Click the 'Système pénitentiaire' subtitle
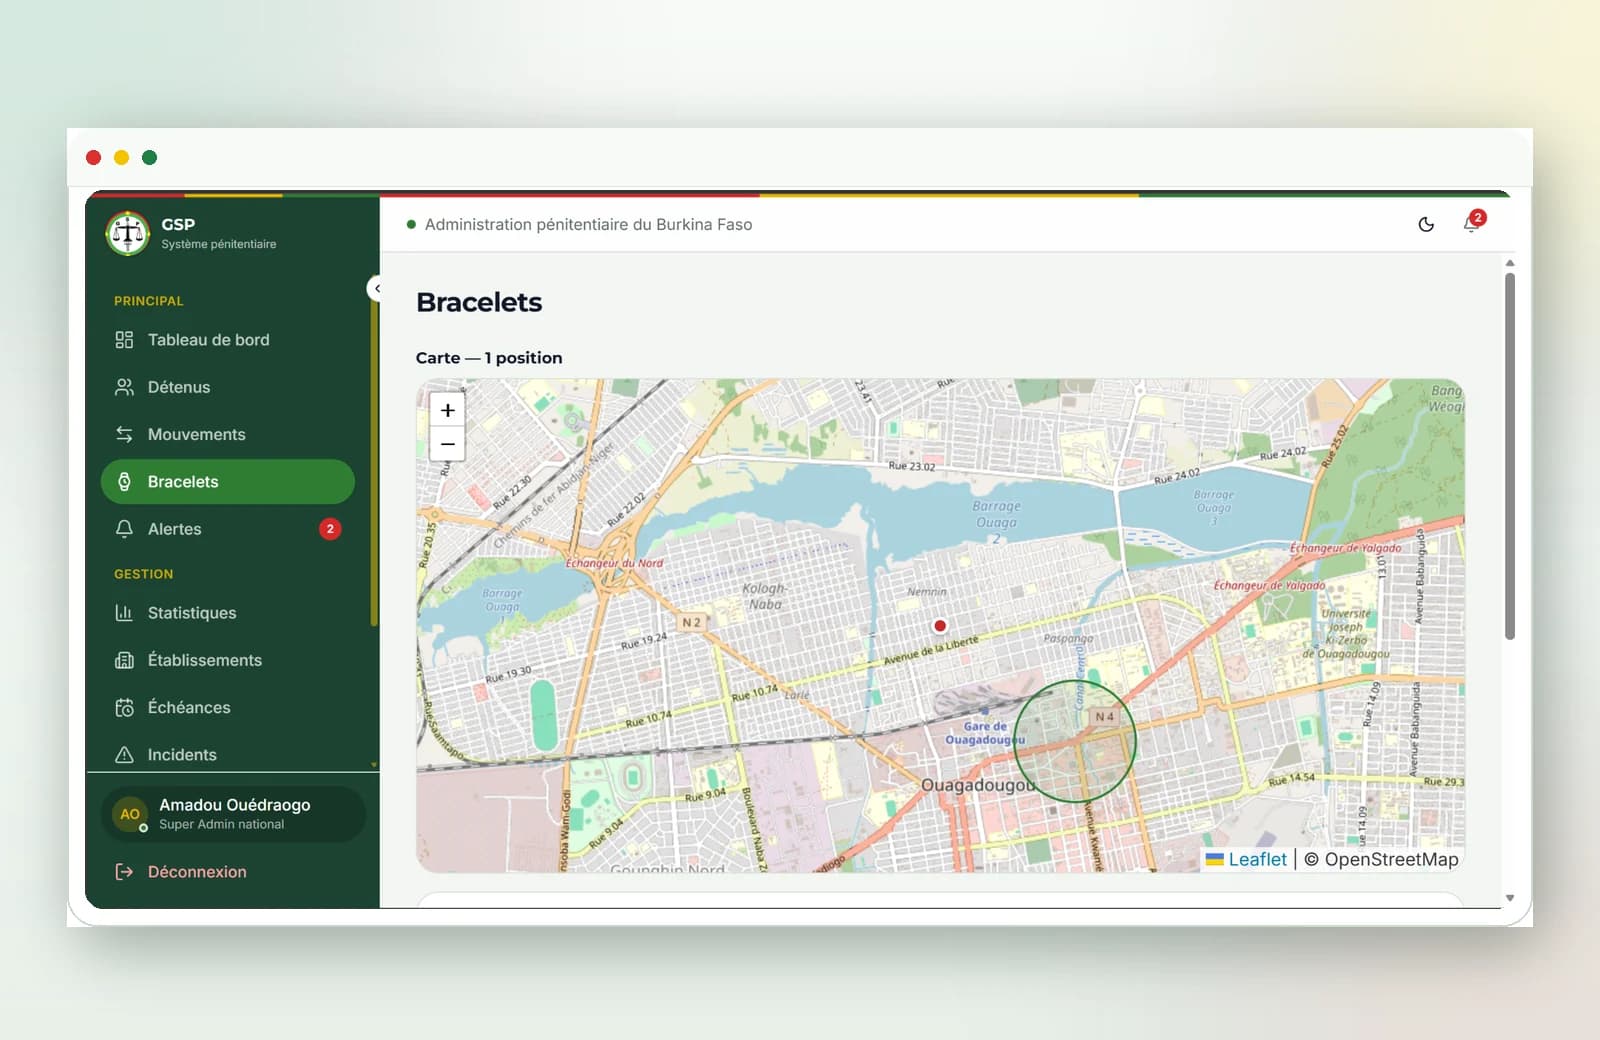The width and height of the screenshot is (1600, 1040). [x=219, y=244]
